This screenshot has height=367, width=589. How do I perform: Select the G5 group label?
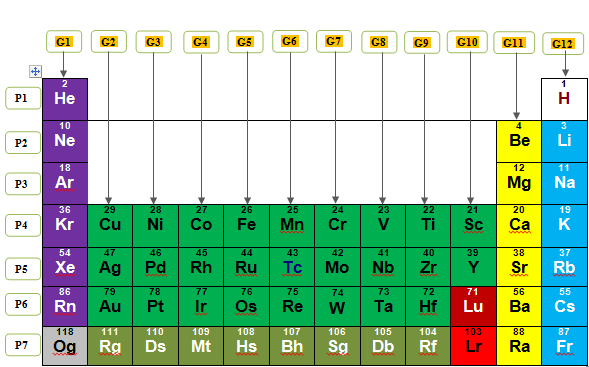coord(245,42)
